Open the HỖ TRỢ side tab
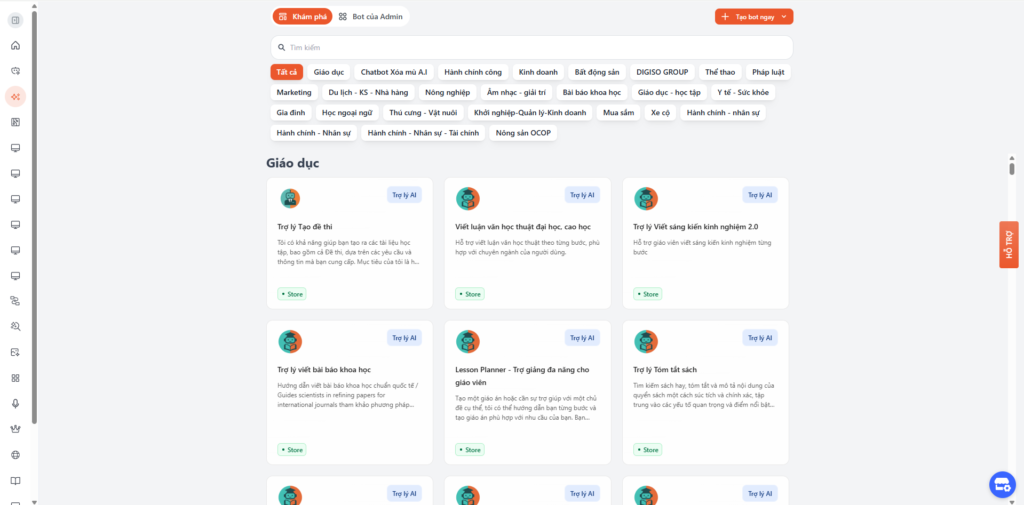 coord(1008,244)
